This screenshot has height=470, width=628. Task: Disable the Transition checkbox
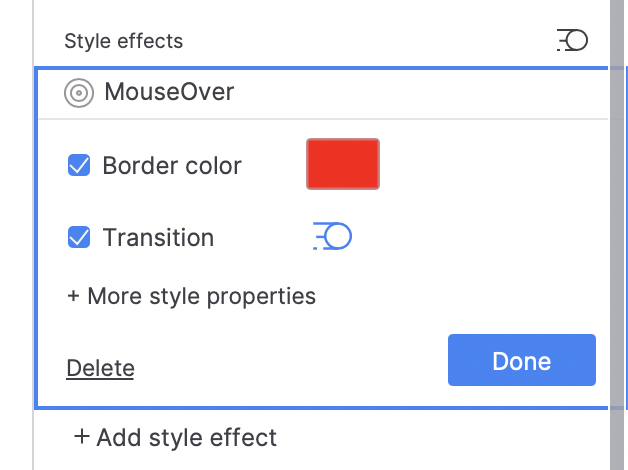click(79, 237)
